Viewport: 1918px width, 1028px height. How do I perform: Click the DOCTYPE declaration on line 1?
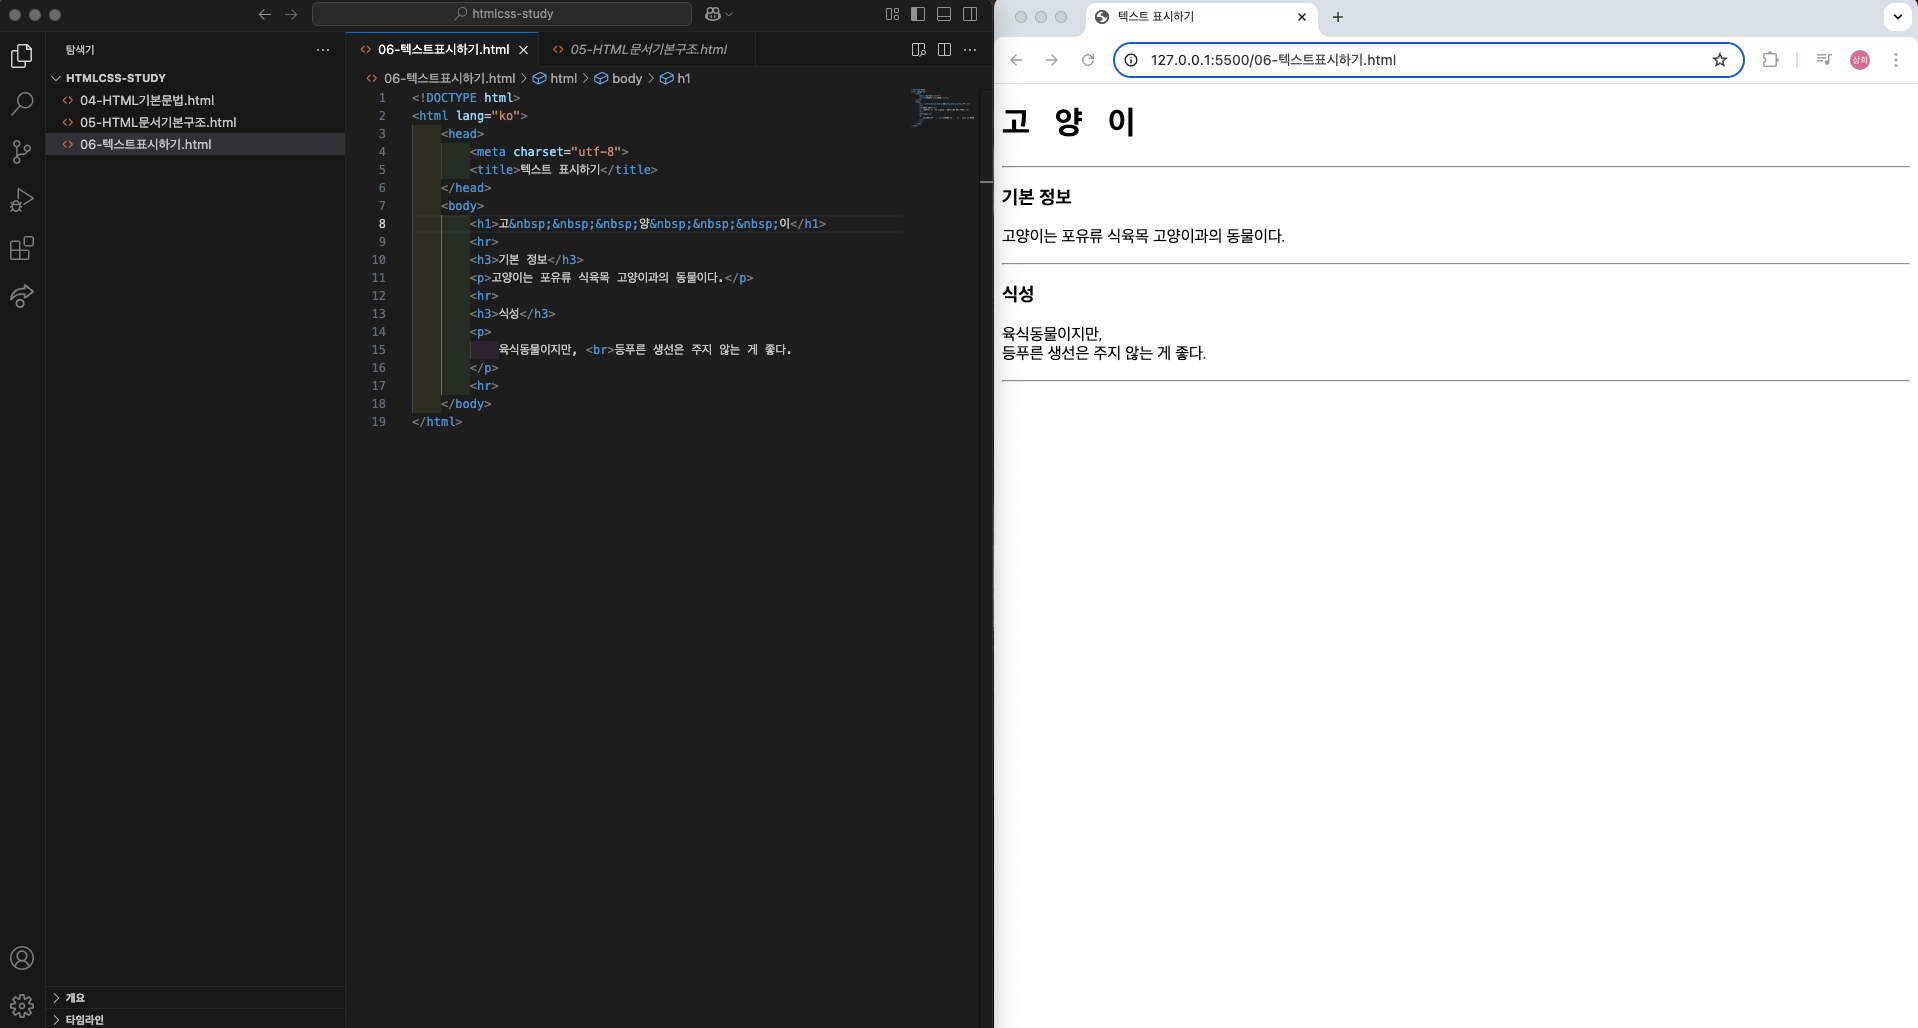pos(466,98)
